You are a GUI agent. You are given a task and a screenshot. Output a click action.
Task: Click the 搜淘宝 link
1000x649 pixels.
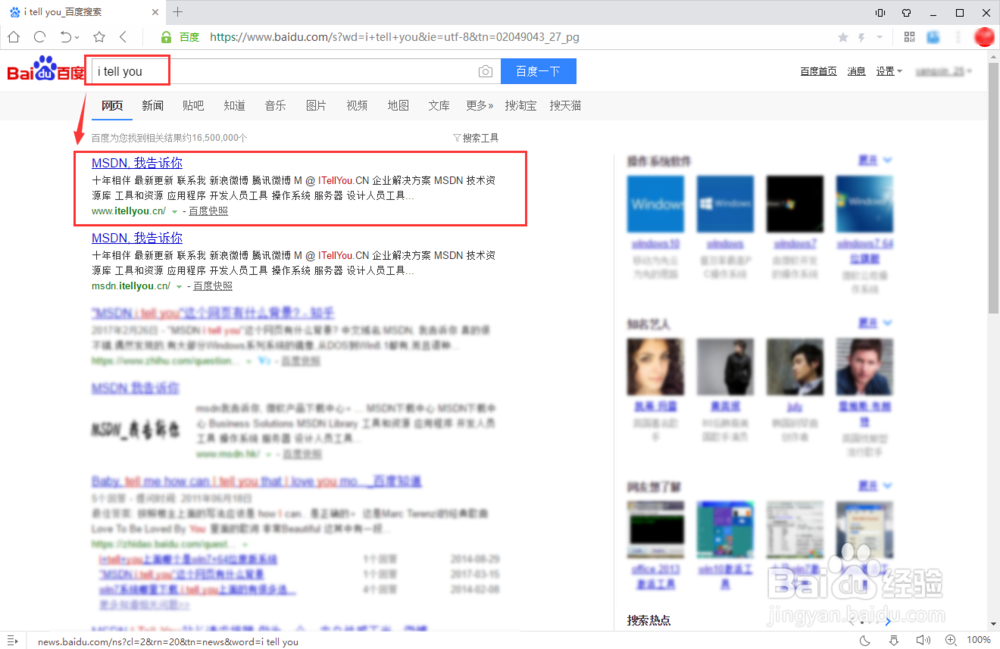coord(520,106)
